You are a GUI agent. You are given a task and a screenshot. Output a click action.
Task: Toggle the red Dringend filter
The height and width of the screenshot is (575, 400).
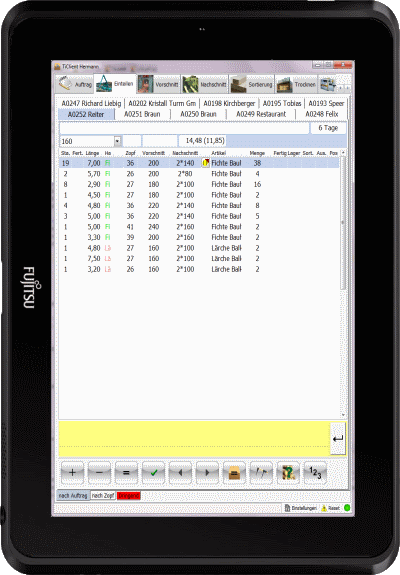[x=129, y=496]
